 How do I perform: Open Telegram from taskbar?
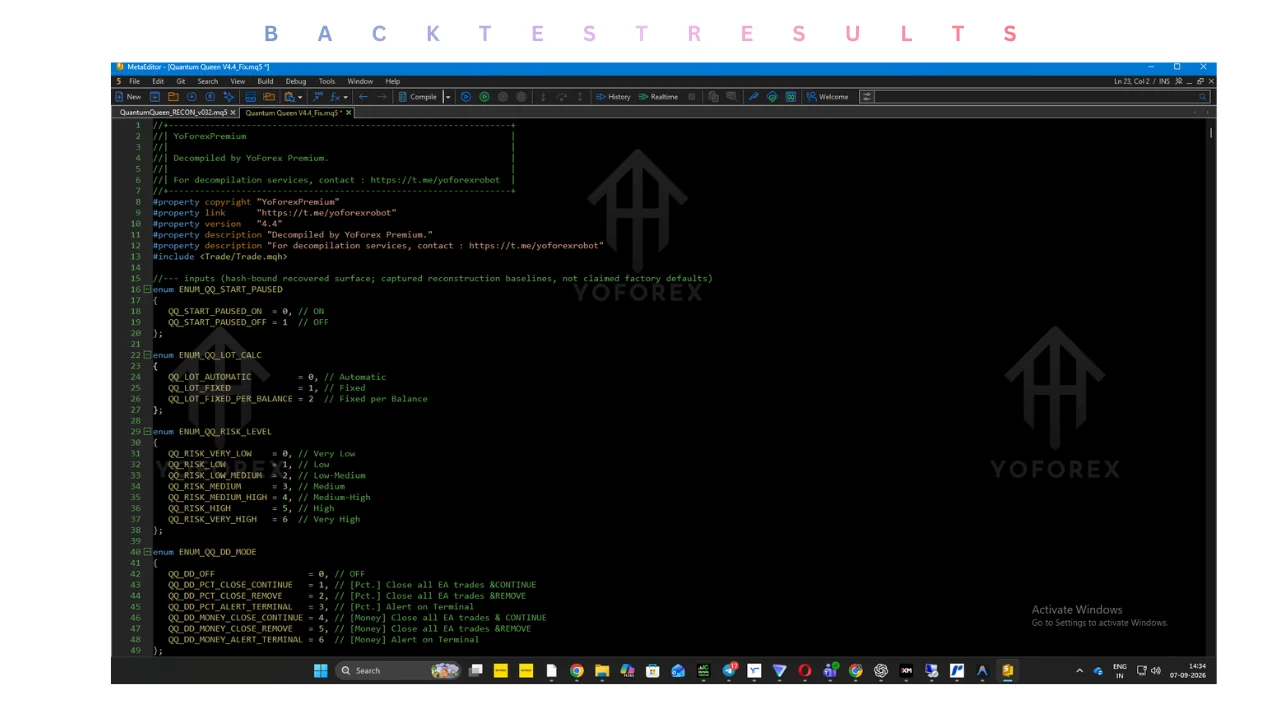(729, 671)
